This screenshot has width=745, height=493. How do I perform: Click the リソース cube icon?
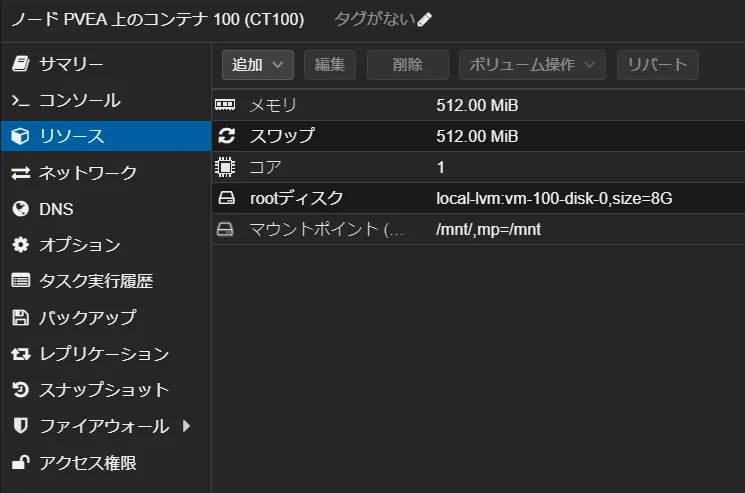click(20, 136)
